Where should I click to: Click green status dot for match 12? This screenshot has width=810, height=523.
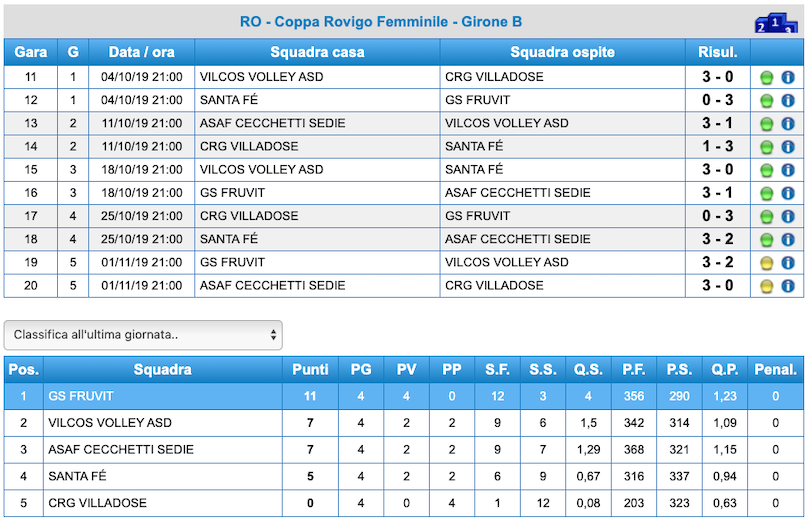coord(767,101)
